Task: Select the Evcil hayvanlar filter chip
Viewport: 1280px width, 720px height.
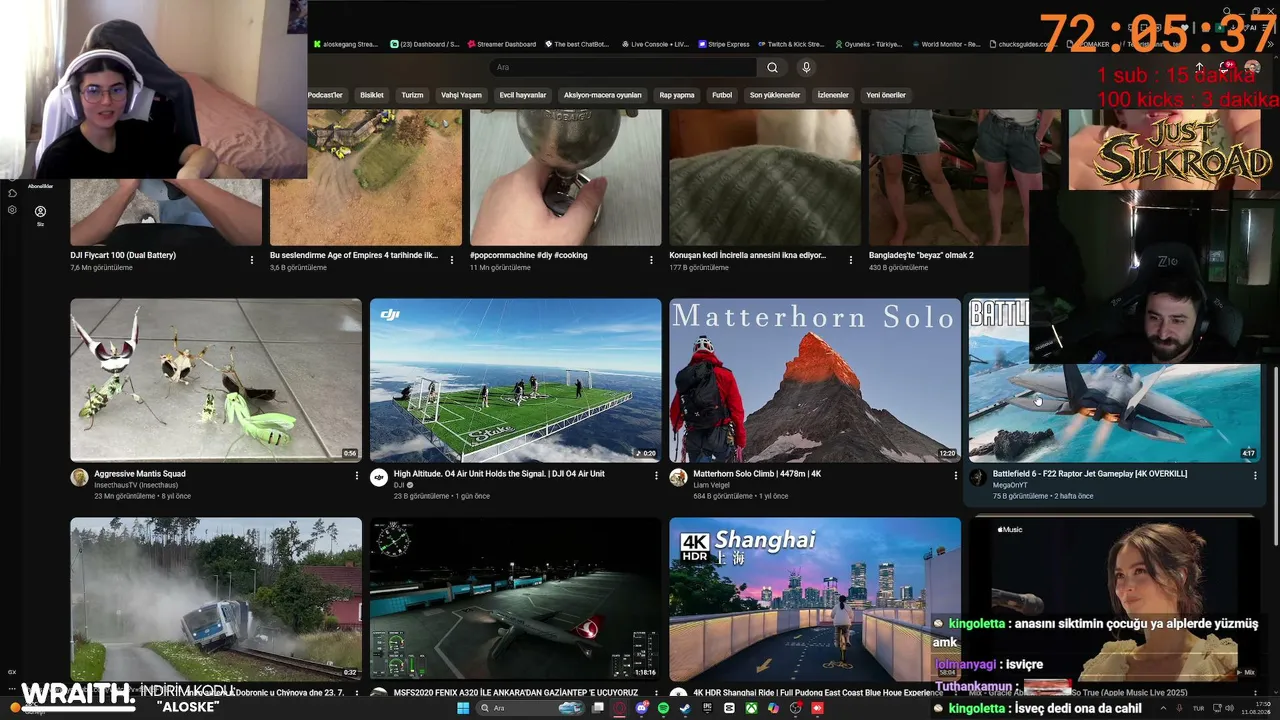Action: (523, 95)
